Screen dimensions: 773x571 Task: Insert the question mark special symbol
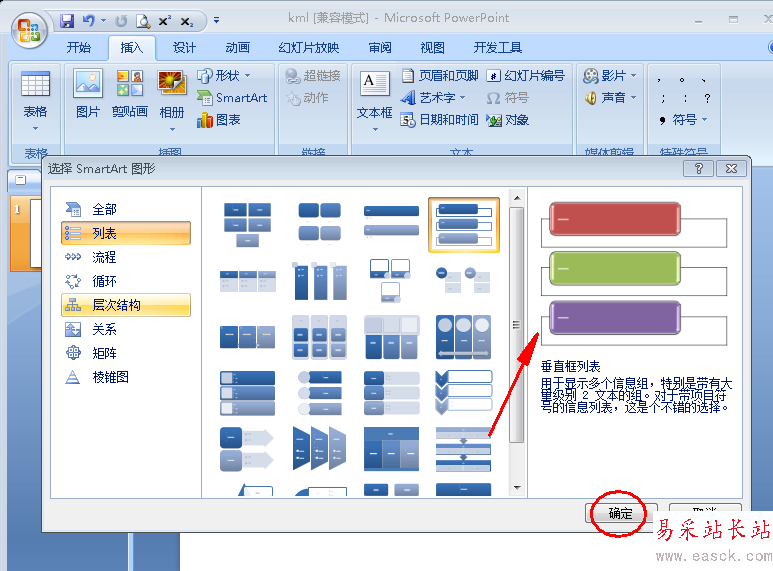(x=707, y=98)
